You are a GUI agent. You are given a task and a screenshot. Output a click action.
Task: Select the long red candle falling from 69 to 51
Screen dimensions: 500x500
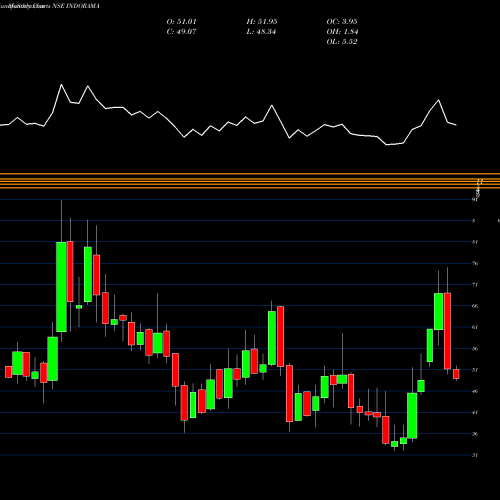447,331
